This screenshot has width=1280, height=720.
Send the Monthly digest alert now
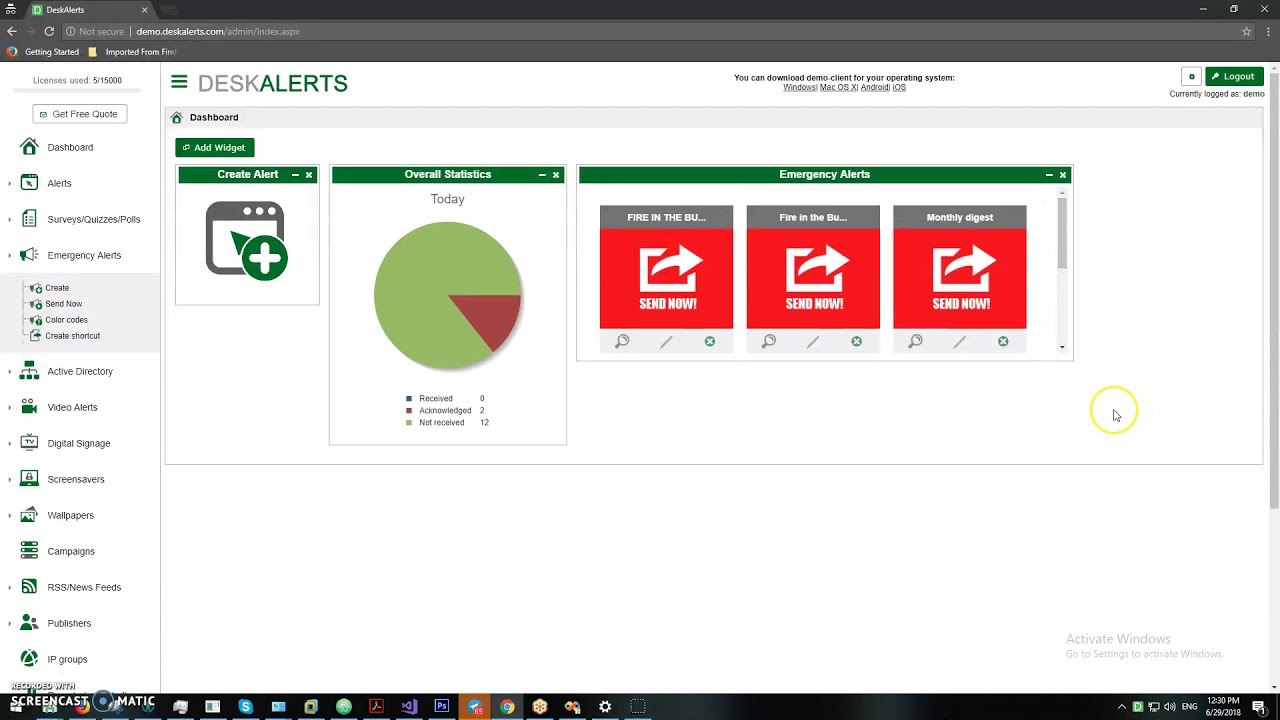tap(959, 279)
